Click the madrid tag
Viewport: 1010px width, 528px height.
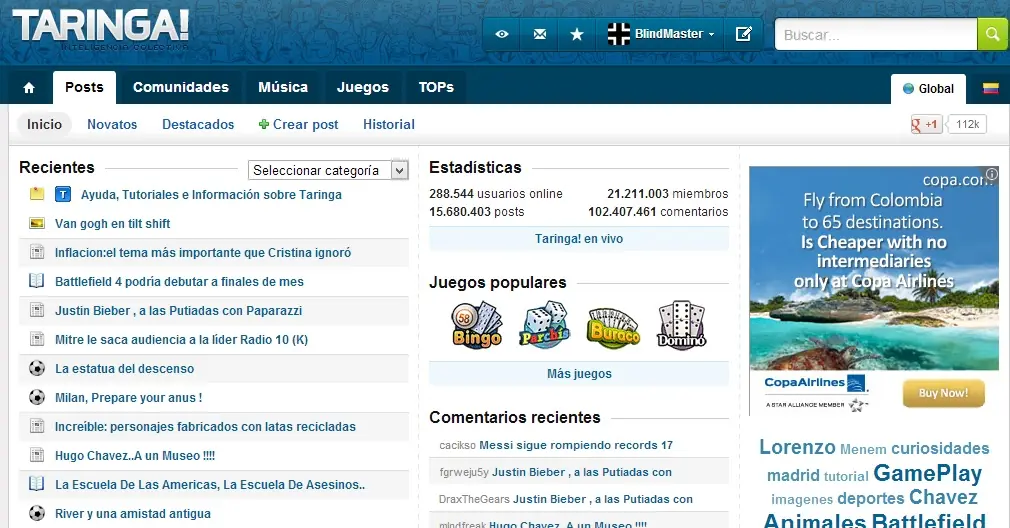[x=793, y=475]
